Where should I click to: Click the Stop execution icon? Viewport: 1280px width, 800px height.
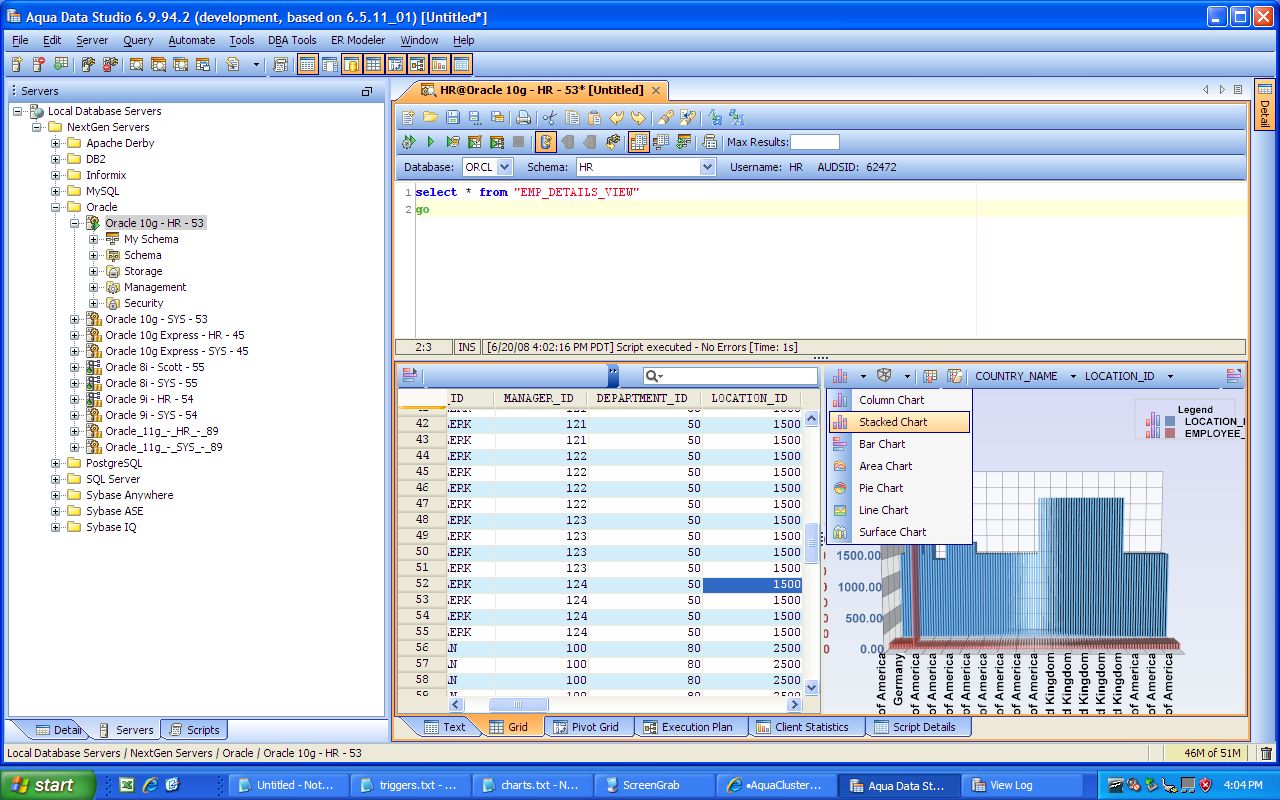[518, 141]
